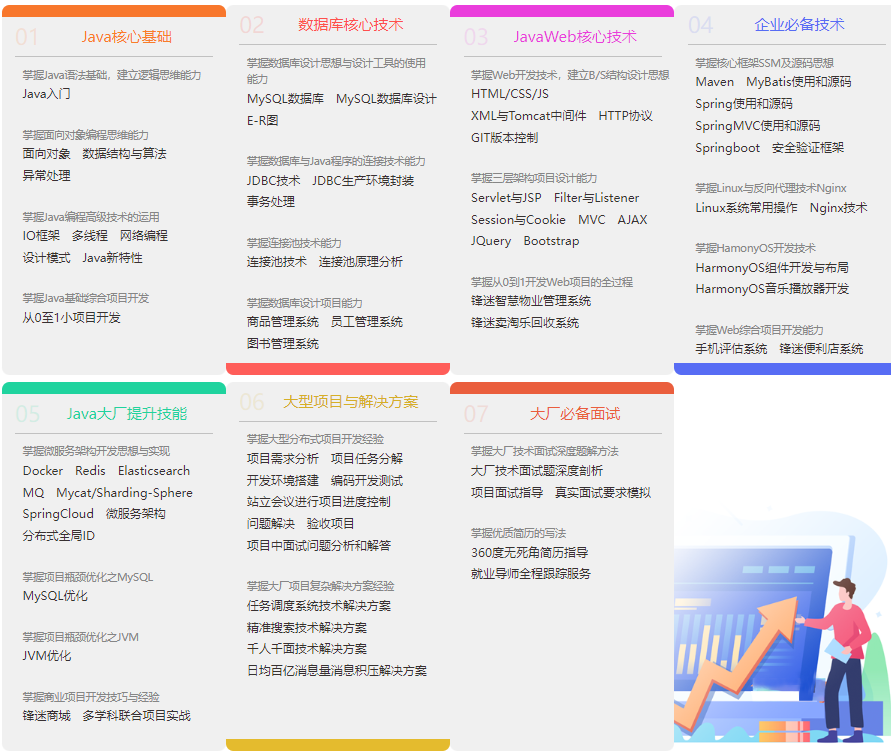Select the Java核心基础 section header
891x755 pixels.
[128, 34]
